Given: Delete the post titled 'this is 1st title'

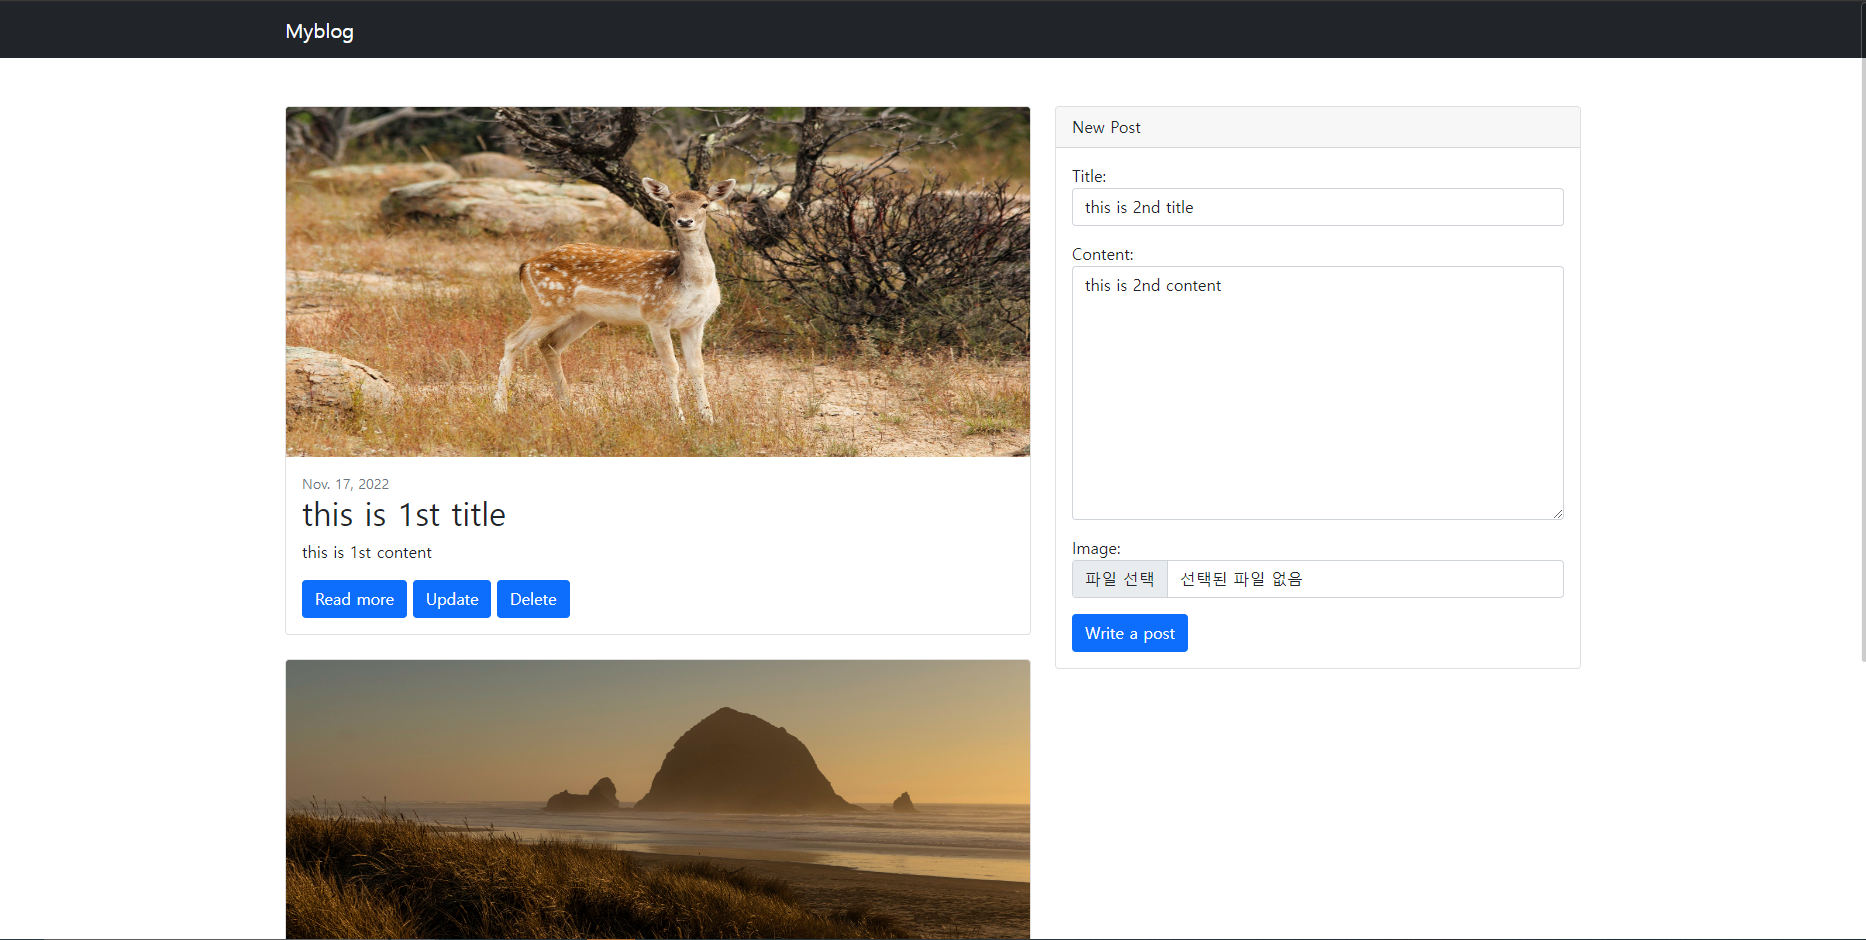Looking at the screenshot, I should [x=533, y=599].
